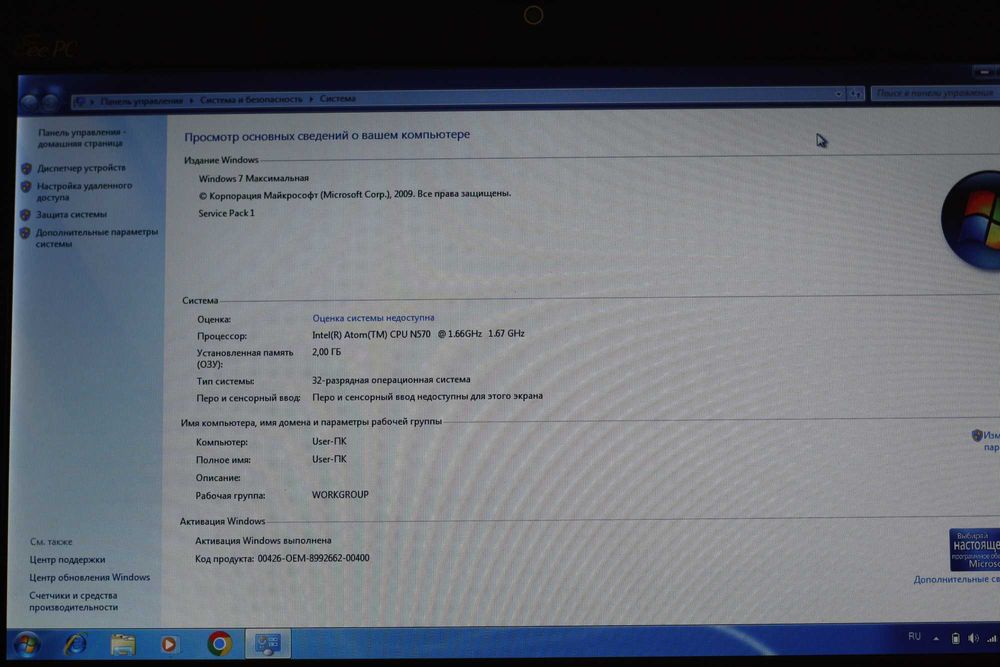Launch Windows Media Player from taskbar
This screenshot has height=667, width=1000.
tap(169, 645)
